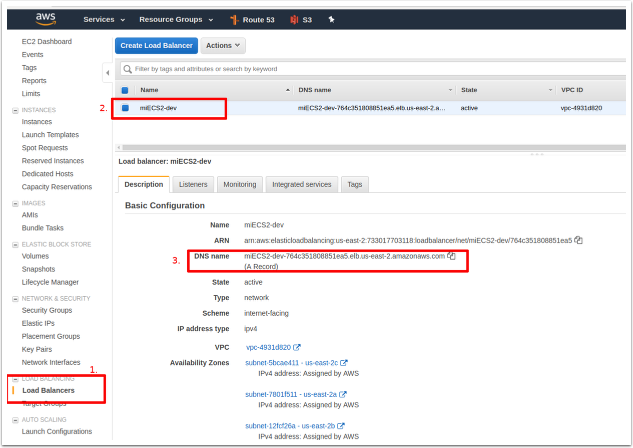Sort by the Name column arrow
Screen dimensions: 633x448
tap(288, 90)
